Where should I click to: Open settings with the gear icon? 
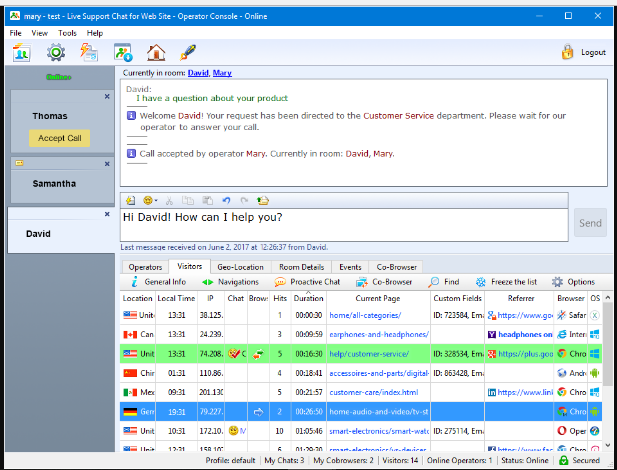pos(55,53)
